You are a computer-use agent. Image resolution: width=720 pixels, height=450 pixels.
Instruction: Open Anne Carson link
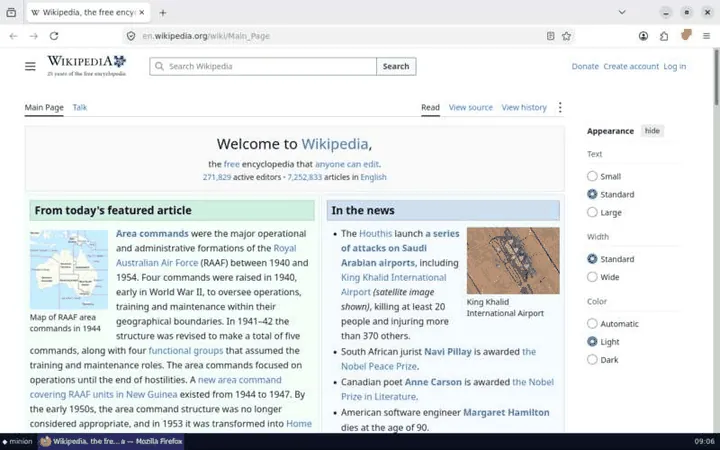[x=433, y=382]
